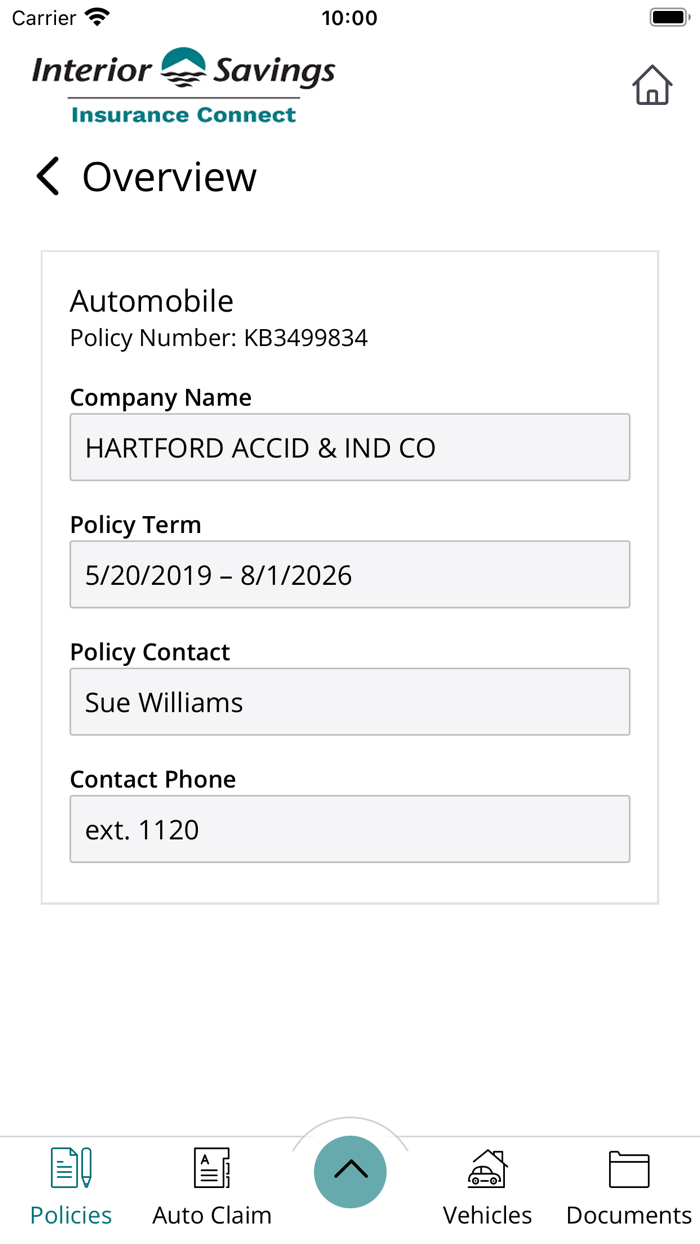This screenshot has width=700, height=1244.
Task: Tap the Home icon in top right
Action: (x=652, y=86)
